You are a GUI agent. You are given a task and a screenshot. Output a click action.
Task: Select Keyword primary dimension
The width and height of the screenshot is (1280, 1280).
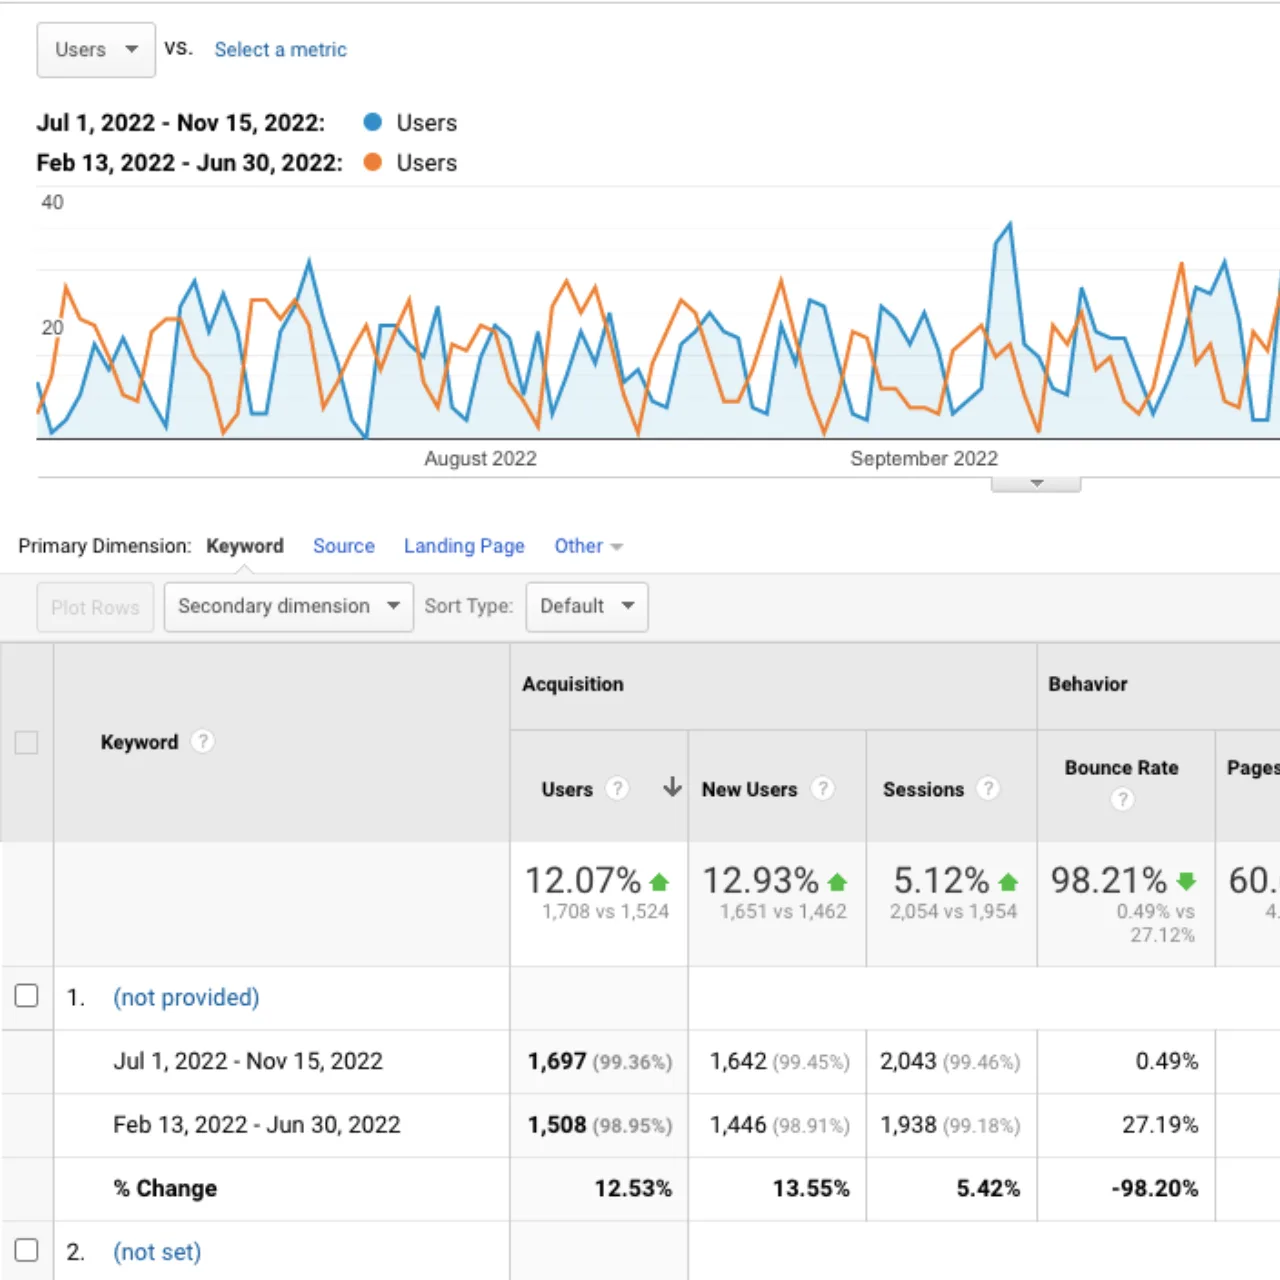click(x=245, y=546)
